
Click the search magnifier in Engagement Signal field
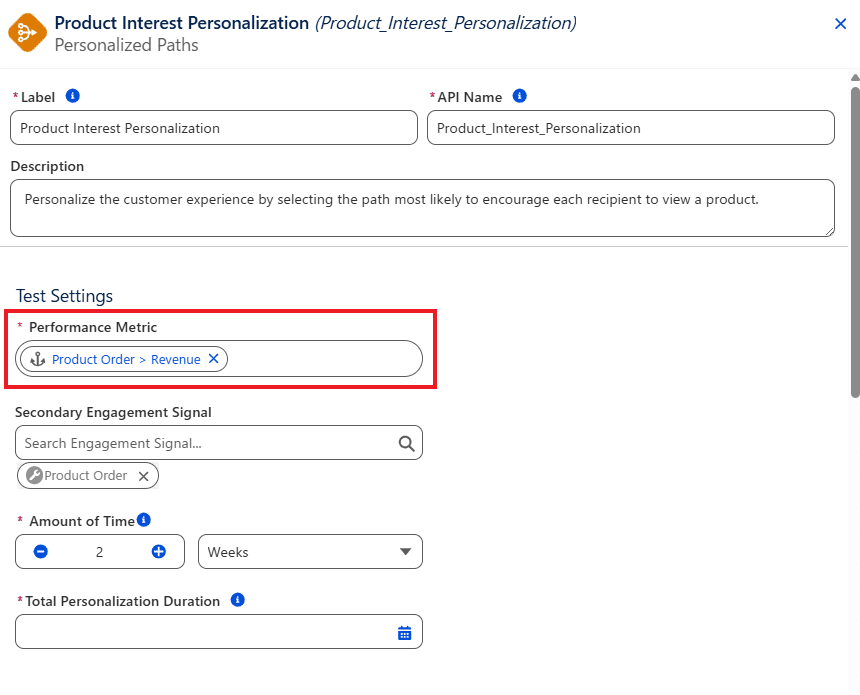(406, 443)
